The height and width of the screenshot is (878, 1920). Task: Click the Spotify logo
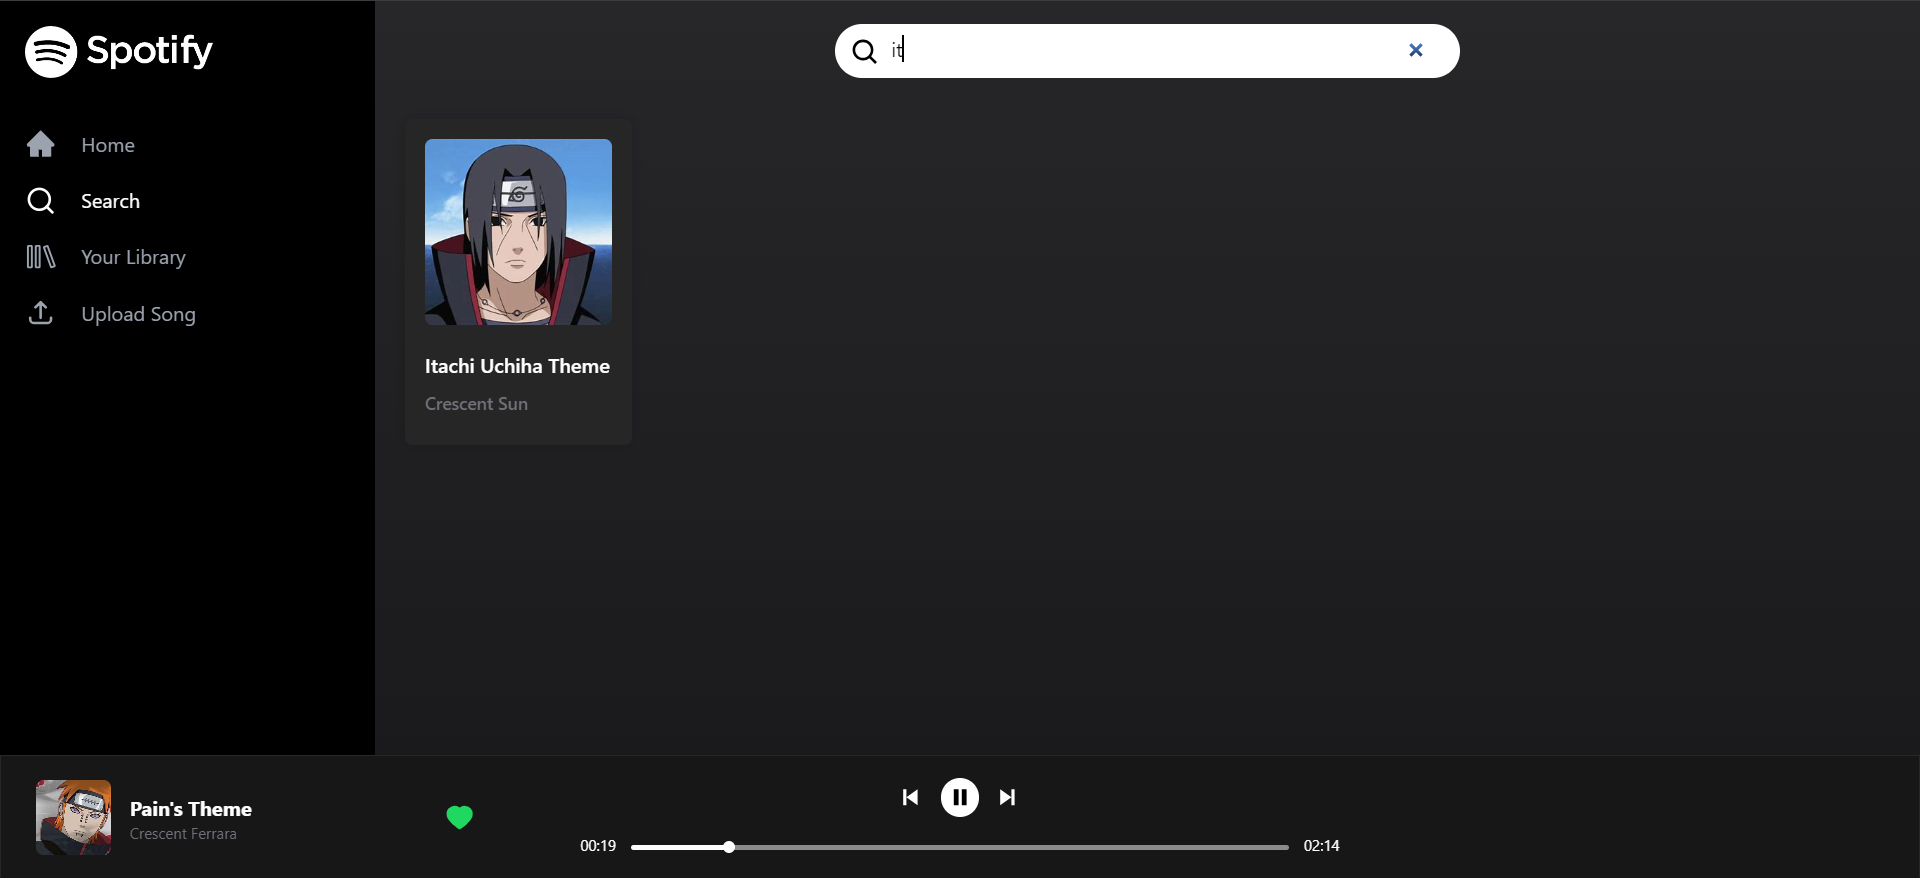pyautogui.click(x=118, y=51)
